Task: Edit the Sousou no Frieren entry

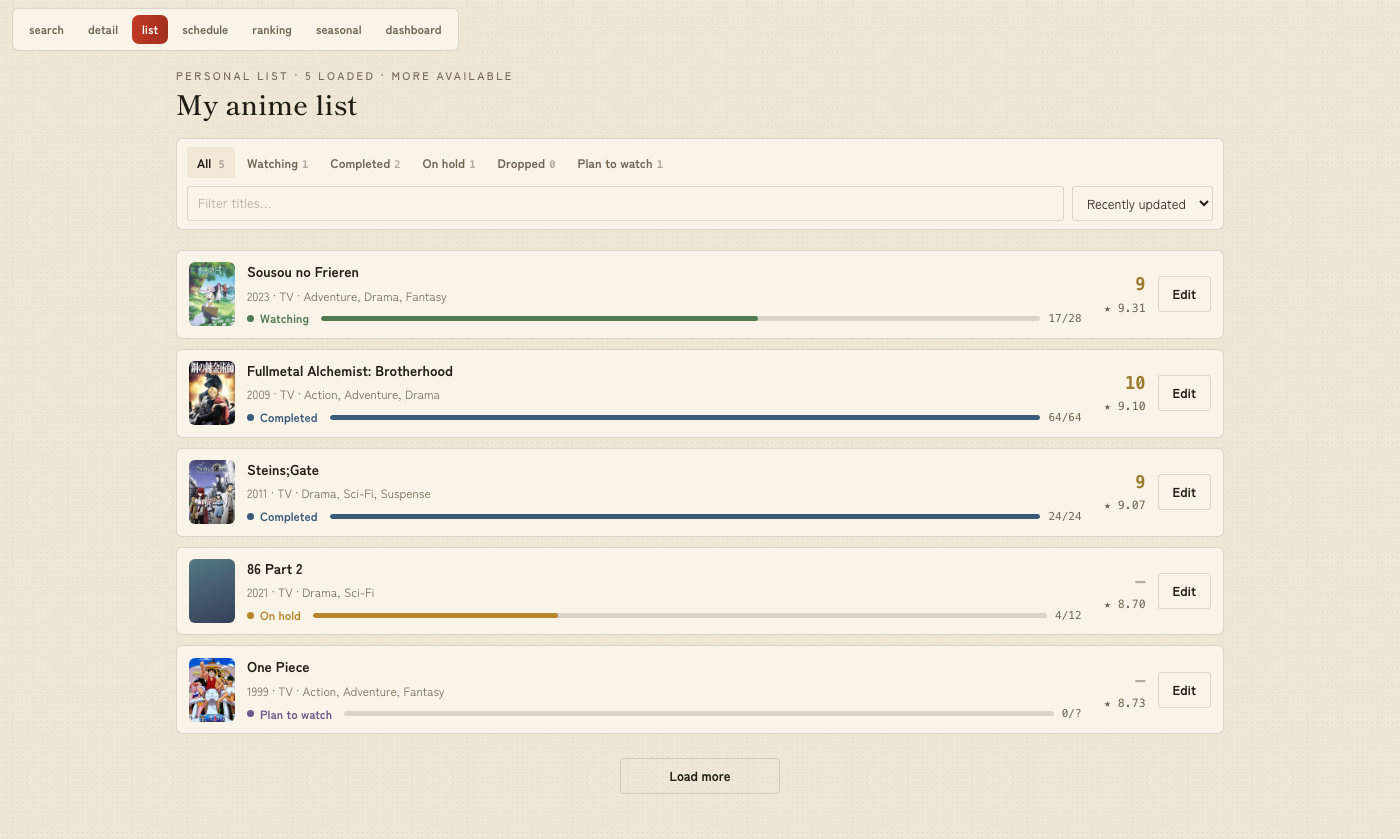Action: click(1184, 294)
